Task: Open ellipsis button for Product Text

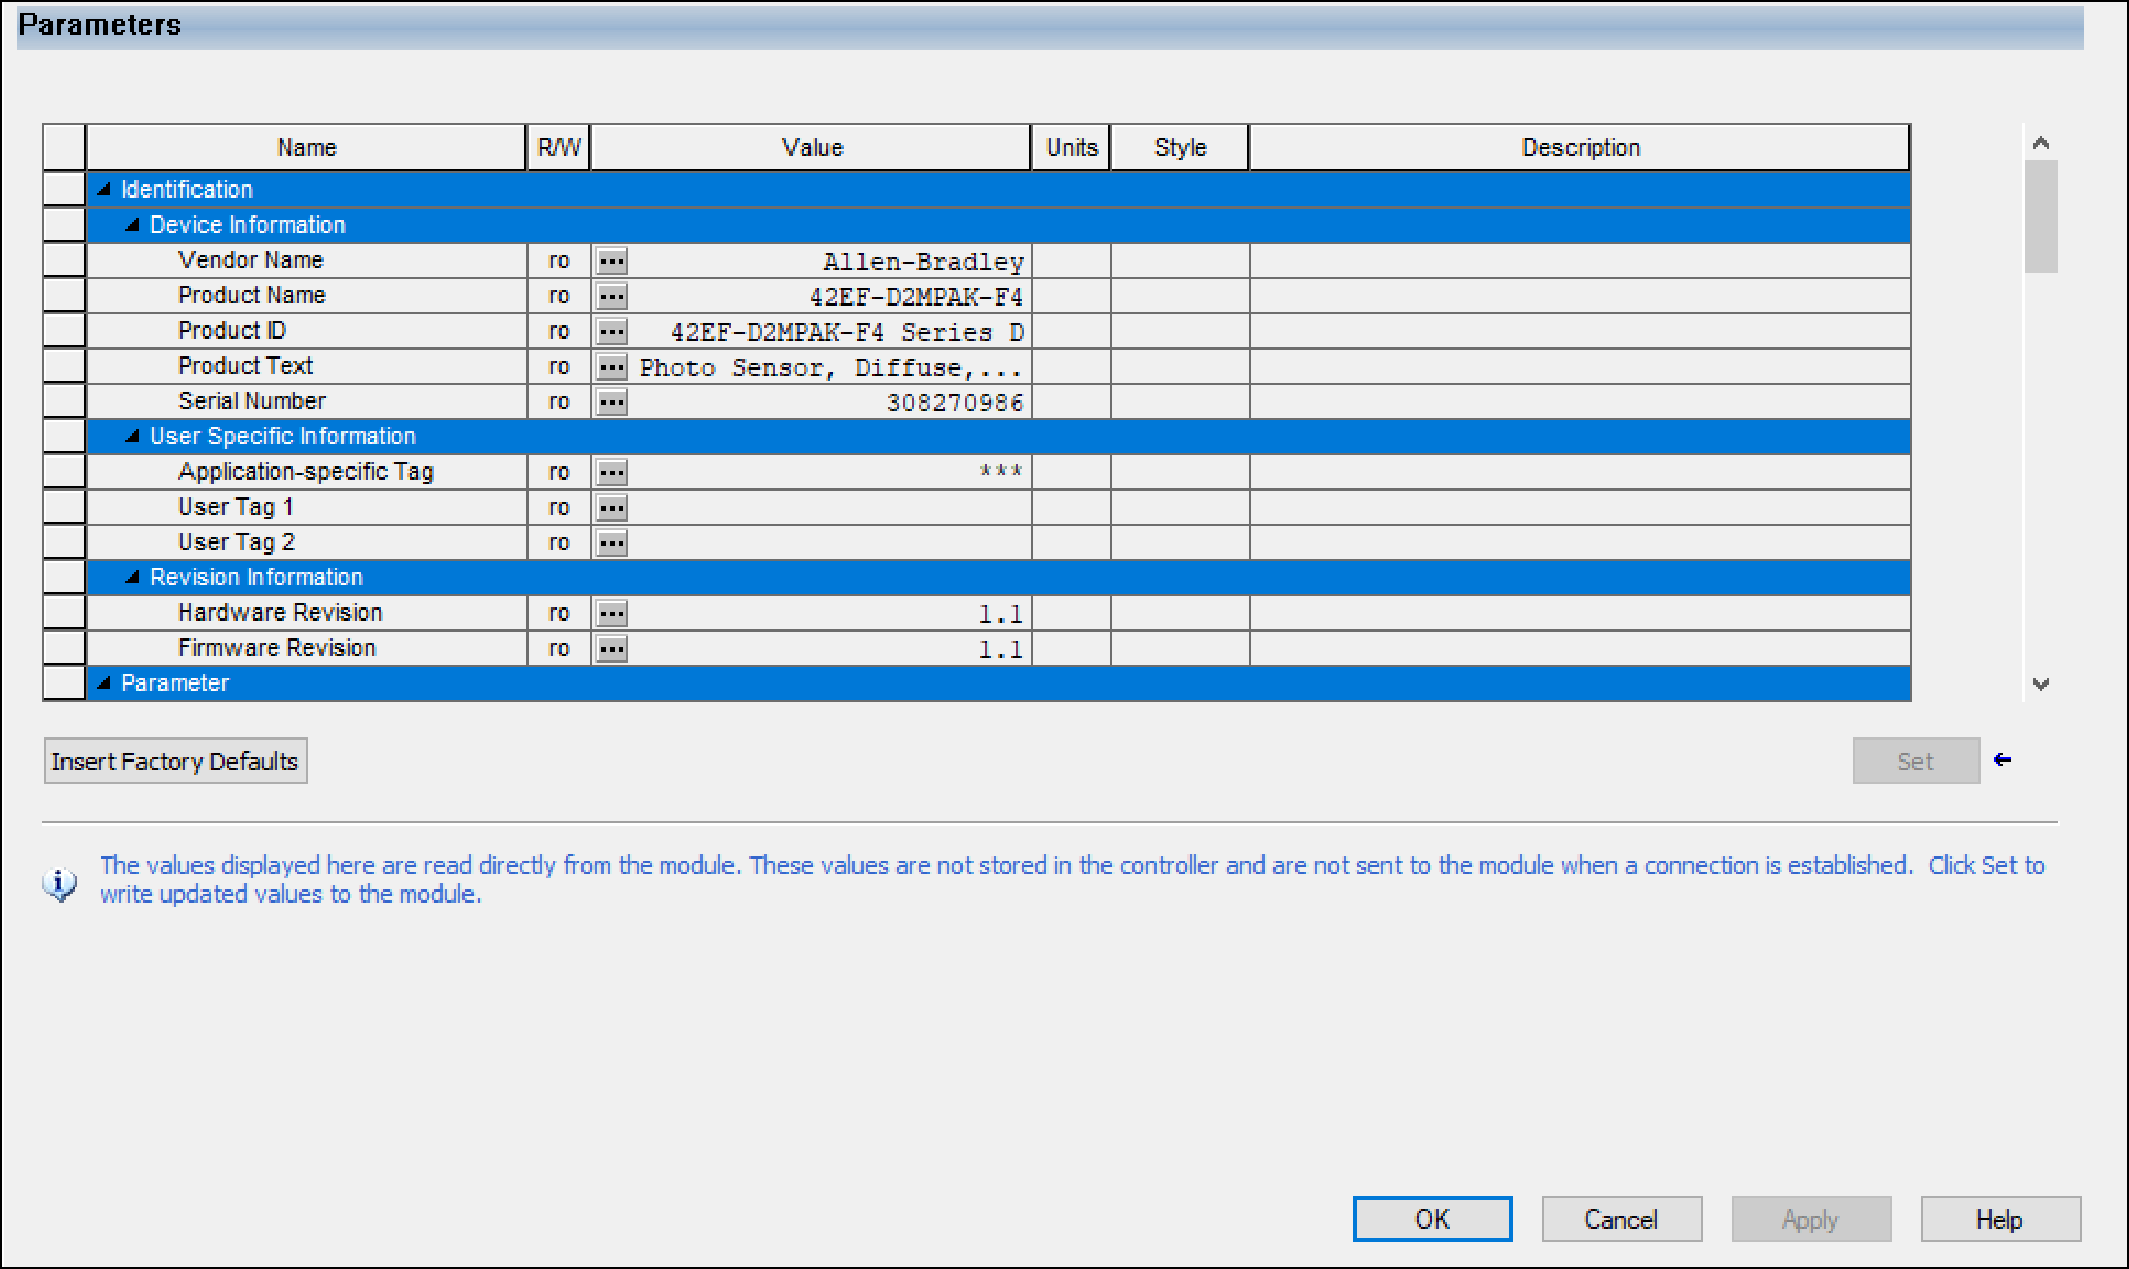Action: (x=612, y=367)
